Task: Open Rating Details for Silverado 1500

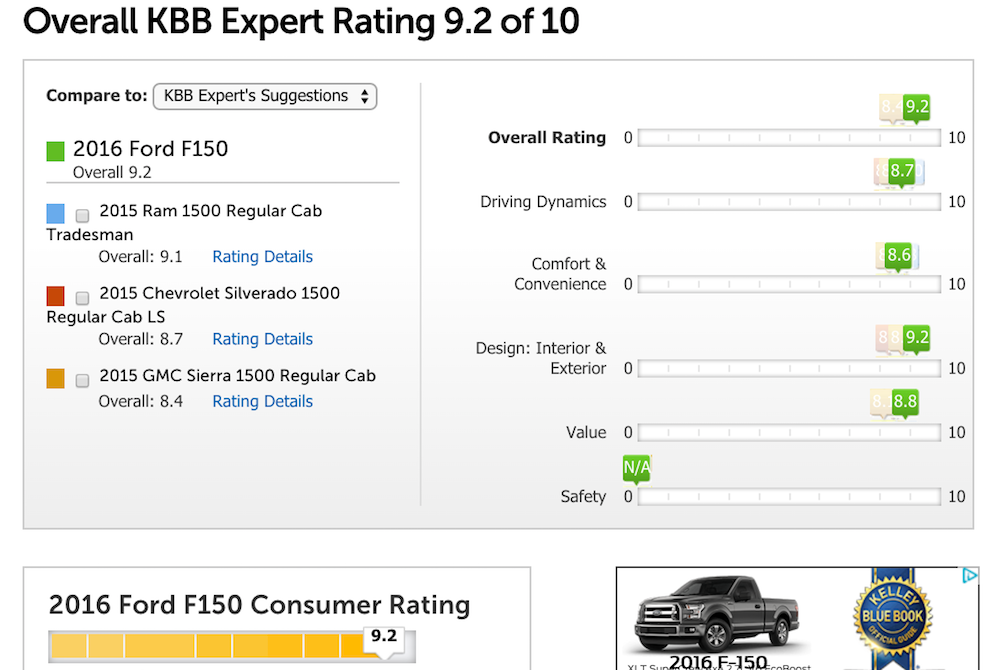Action: pos(262,339)
